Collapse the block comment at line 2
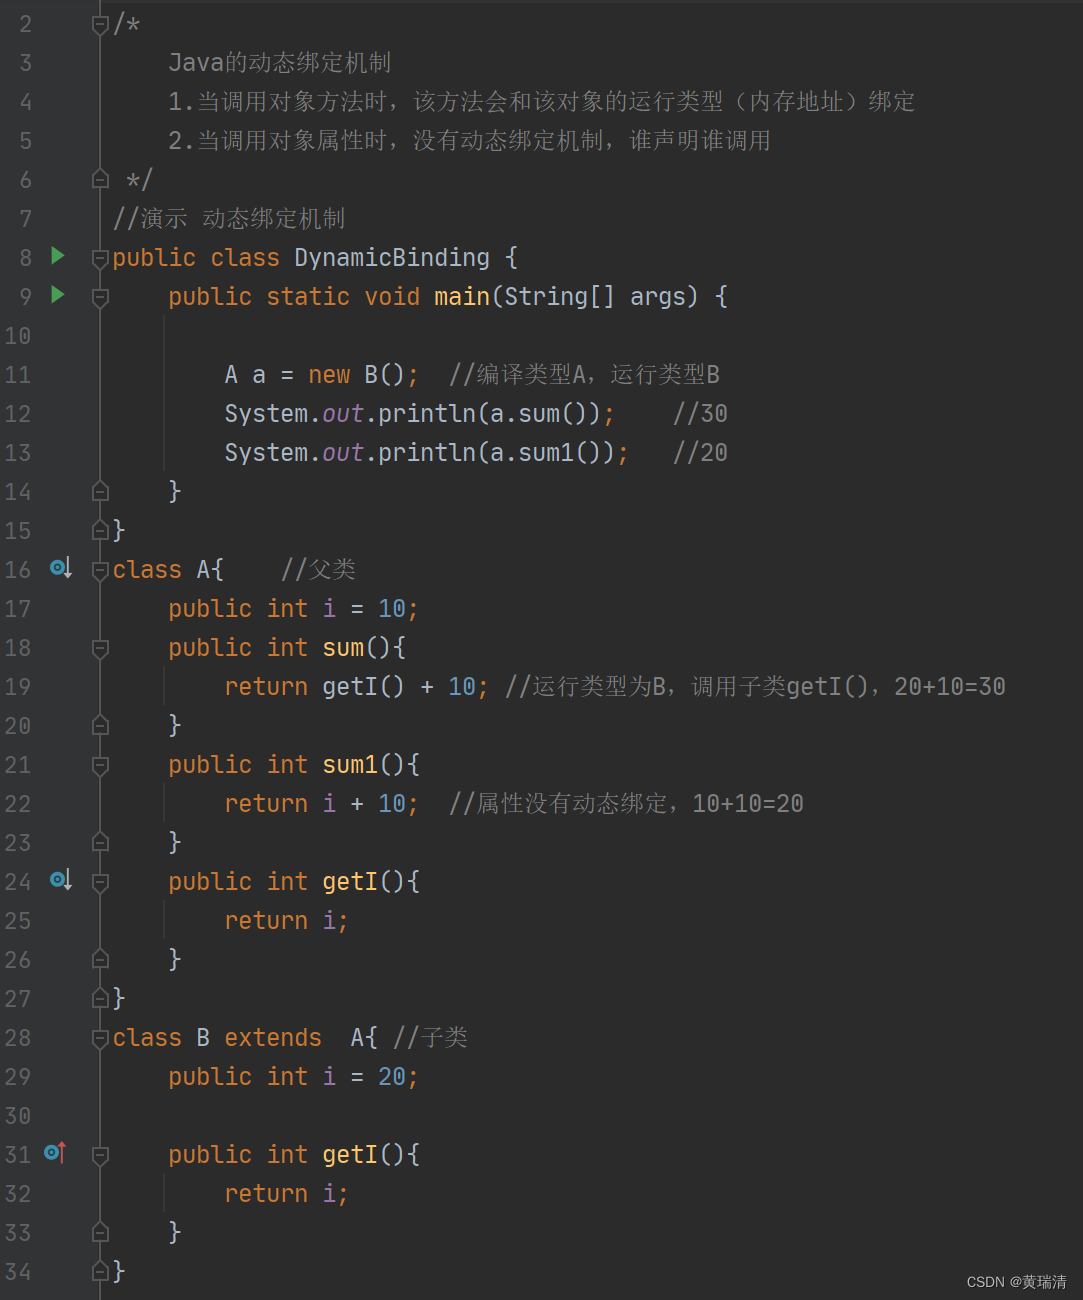The height and width of the screenshot is (1300, 1083). (x=100, y=25)
